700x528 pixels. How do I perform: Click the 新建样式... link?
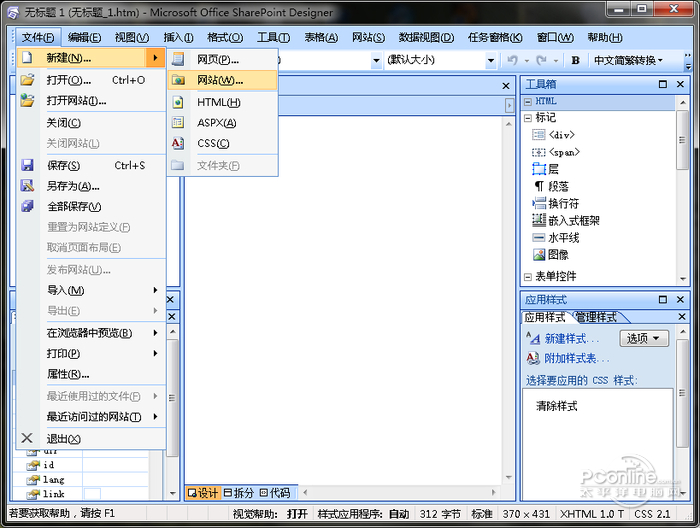(x=572, y=339)
